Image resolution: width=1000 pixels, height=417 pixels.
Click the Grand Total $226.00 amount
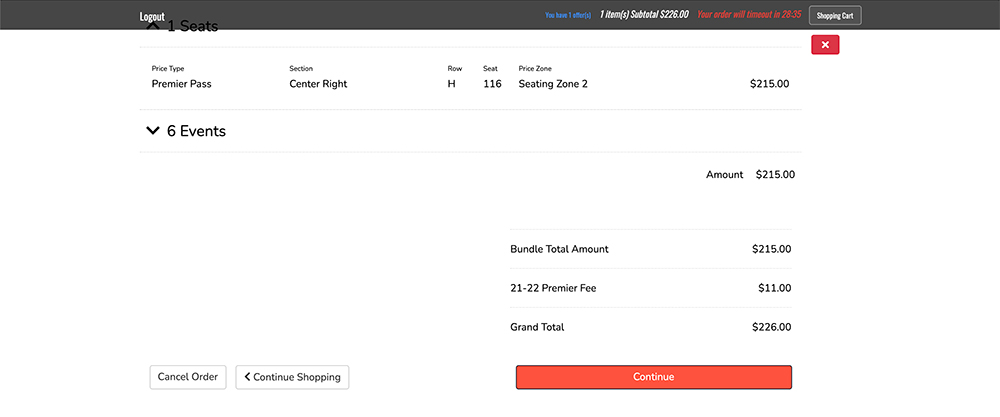(771, 327)
